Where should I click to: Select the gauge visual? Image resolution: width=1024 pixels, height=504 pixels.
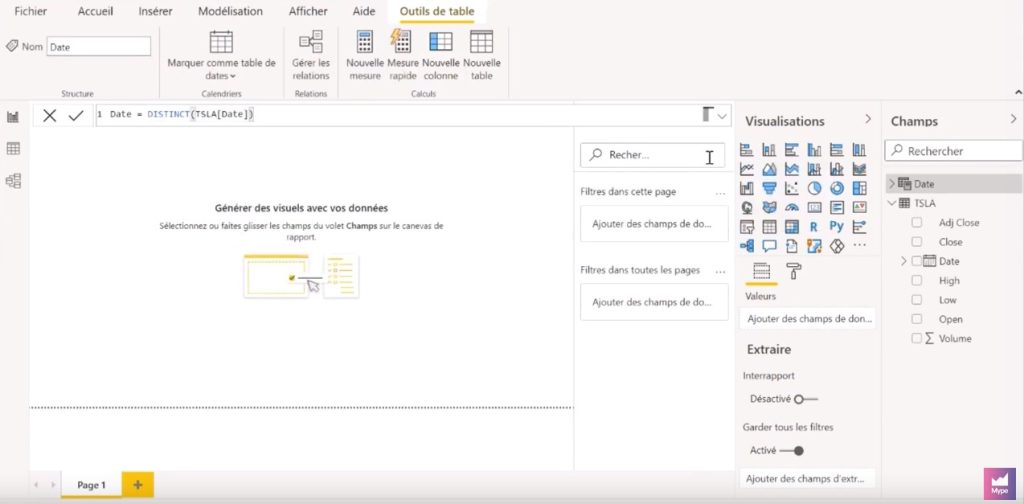pos(792,208)
